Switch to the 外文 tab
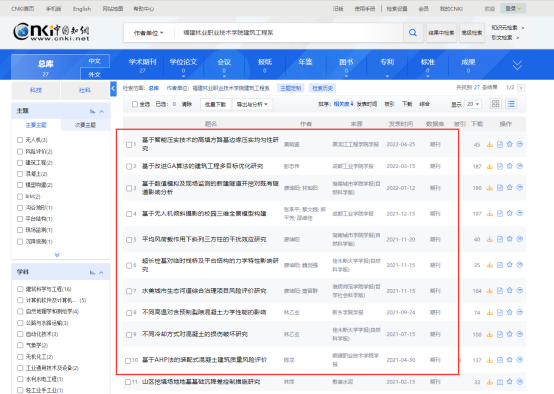Viewport: 554px width, 394px height. tap(94, 75)
